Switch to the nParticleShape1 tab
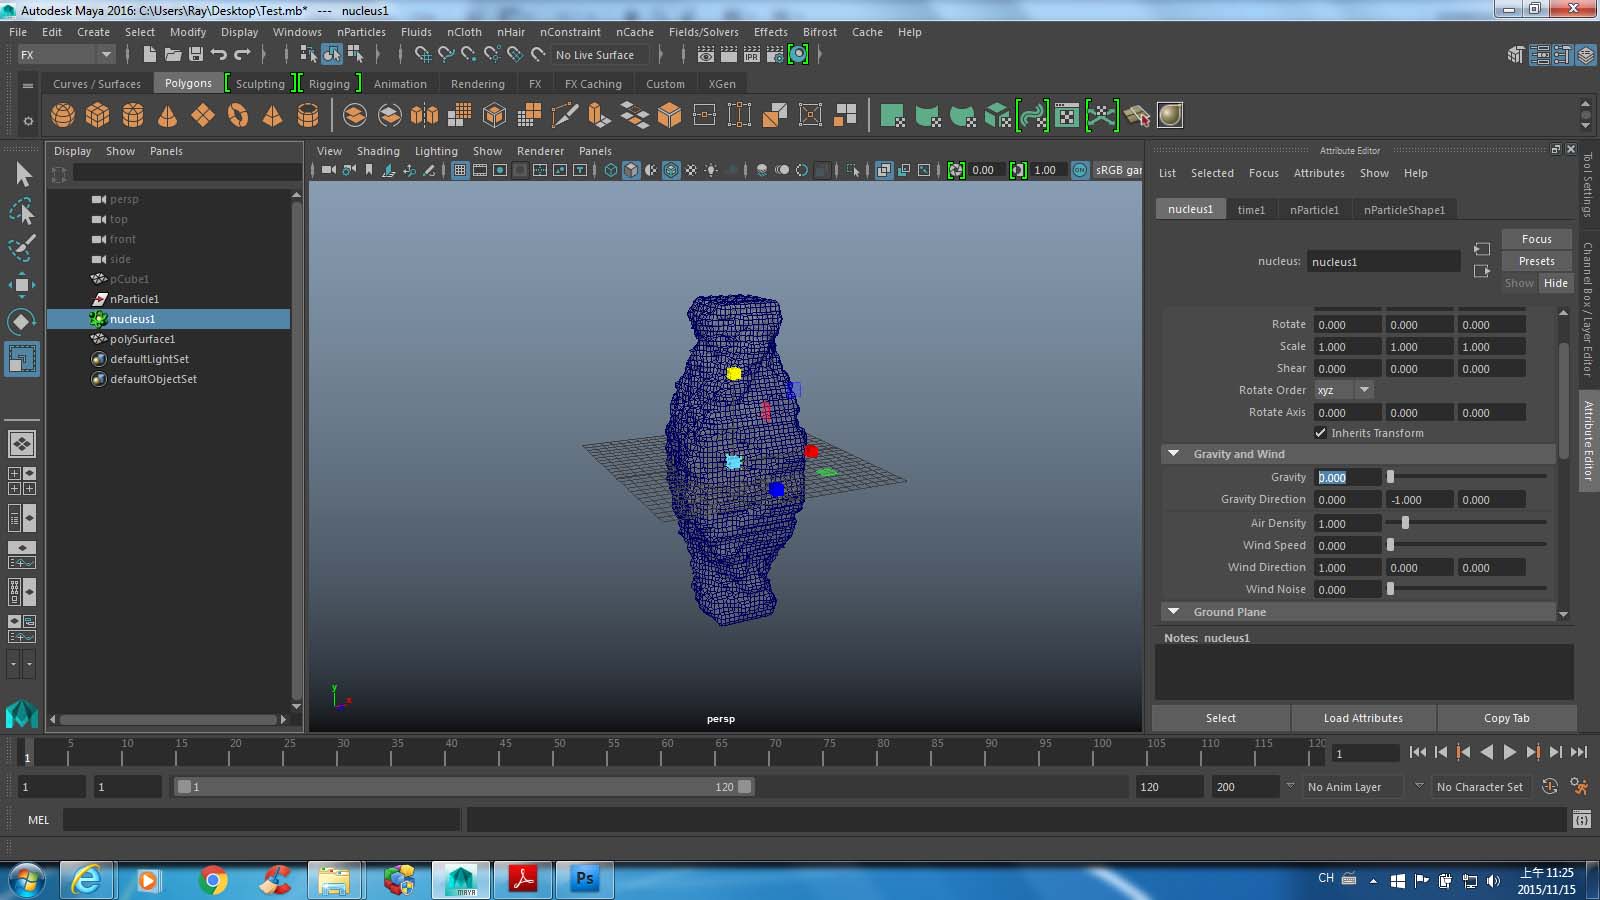 coord(1404,209)
